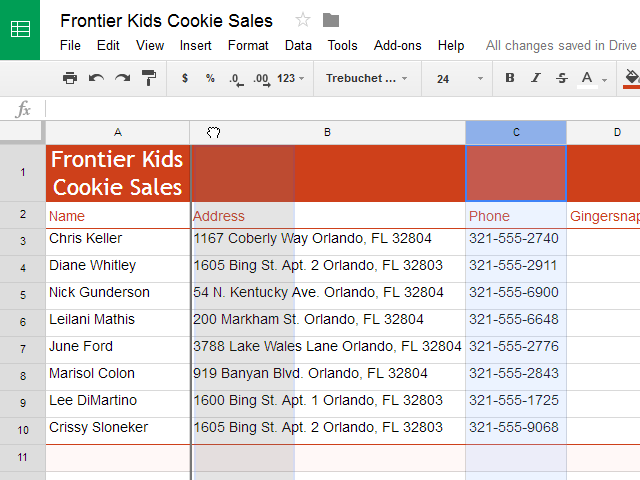Apply percent format icon
This screenshot has width=640, height=480.
click(210, 78)
